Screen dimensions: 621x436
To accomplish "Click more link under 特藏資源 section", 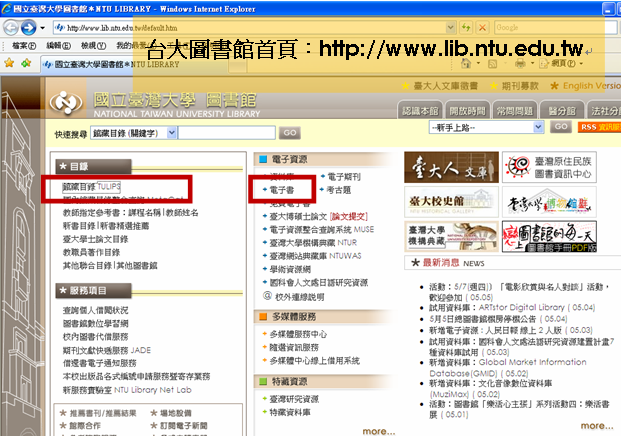I will tap(379, 431).
